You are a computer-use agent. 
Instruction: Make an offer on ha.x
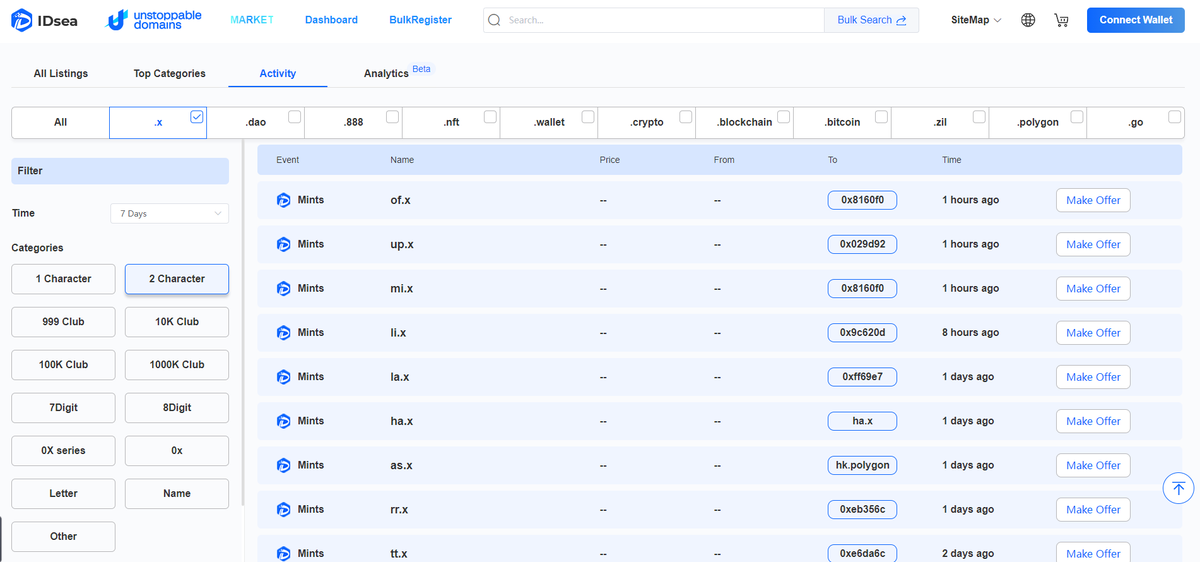(1093, 421)
